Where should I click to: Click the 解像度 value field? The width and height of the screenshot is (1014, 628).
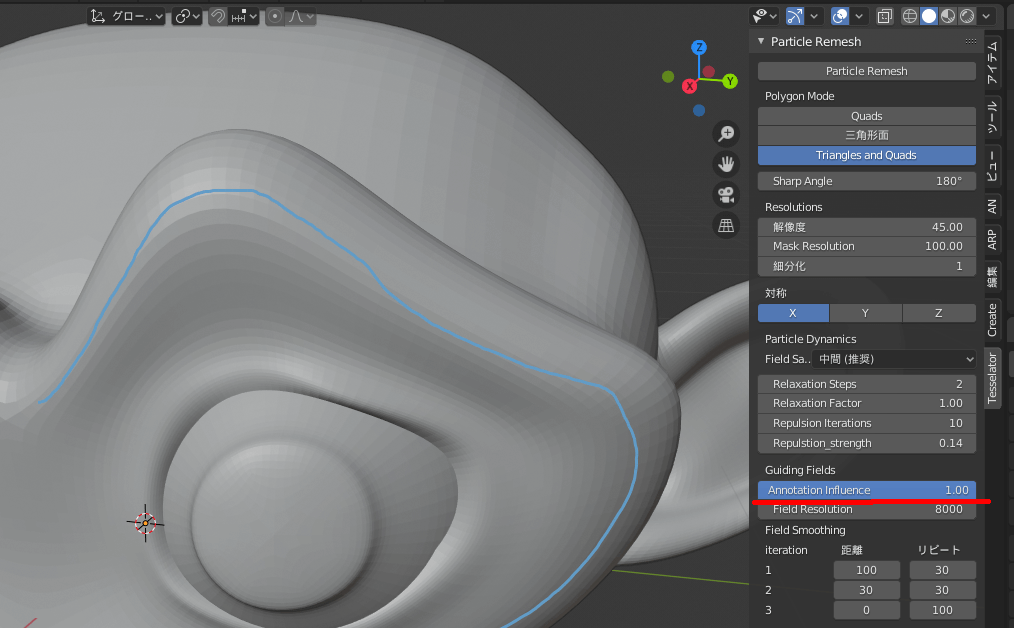point(867,227)
